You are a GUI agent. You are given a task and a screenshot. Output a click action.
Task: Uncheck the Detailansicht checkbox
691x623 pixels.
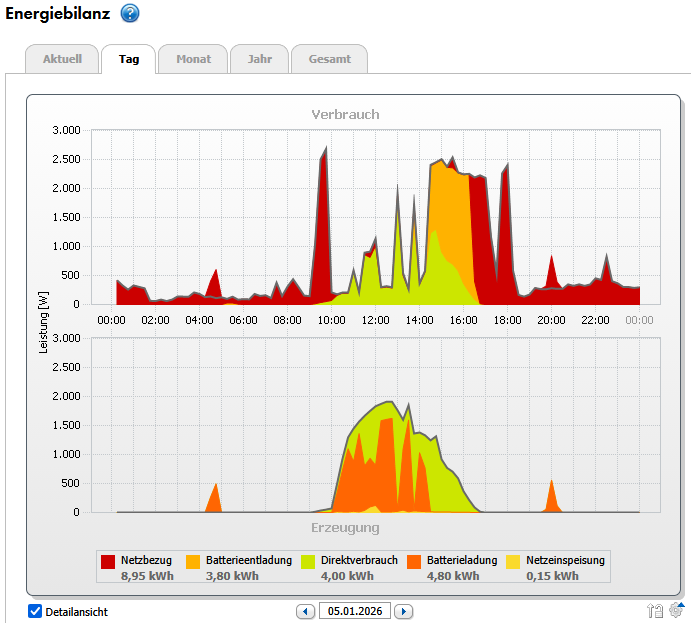pyautogui.click(x=35, y=611)
